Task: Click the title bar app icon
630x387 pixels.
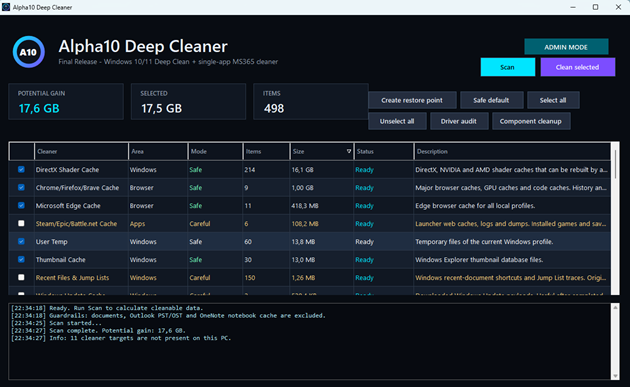Action: point(6,7)
